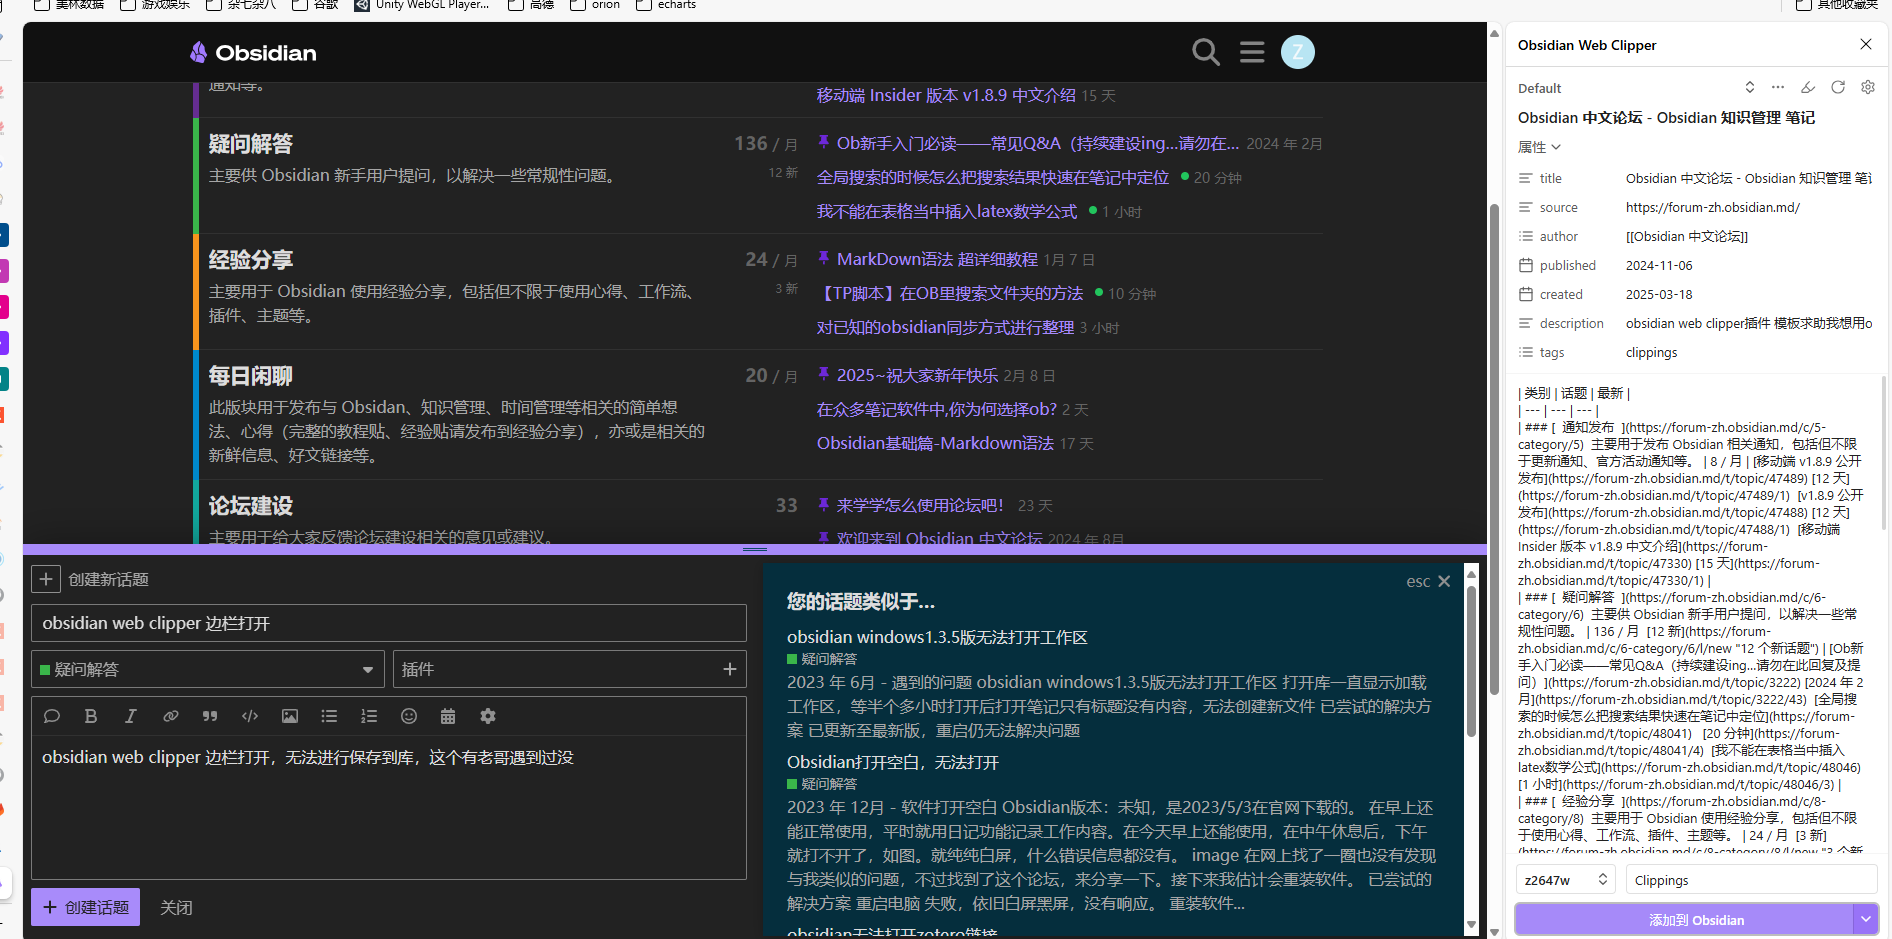
Task: Open the orion bookmark folder
Action: pos(595,5)
